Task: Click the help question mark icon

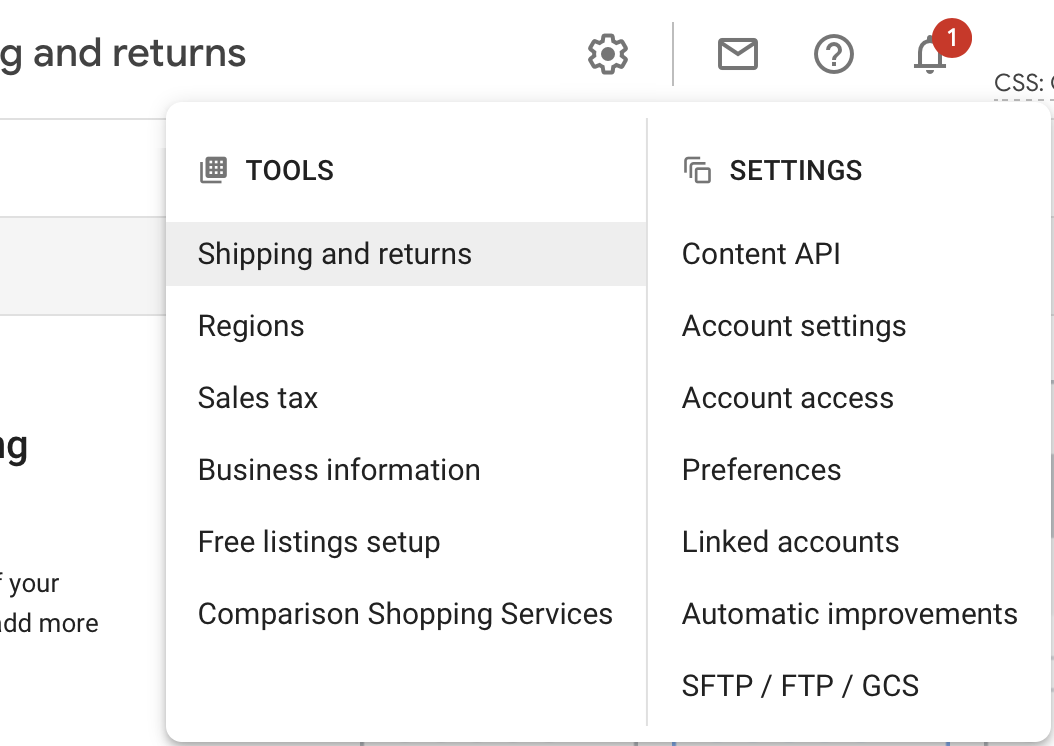Action: (834, 54)
